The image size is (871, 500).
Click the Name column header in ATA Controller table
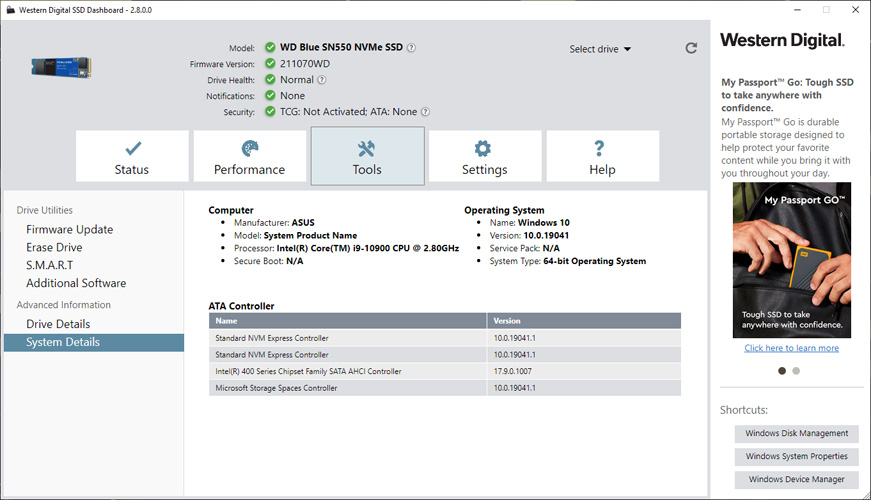pos(348,321)
